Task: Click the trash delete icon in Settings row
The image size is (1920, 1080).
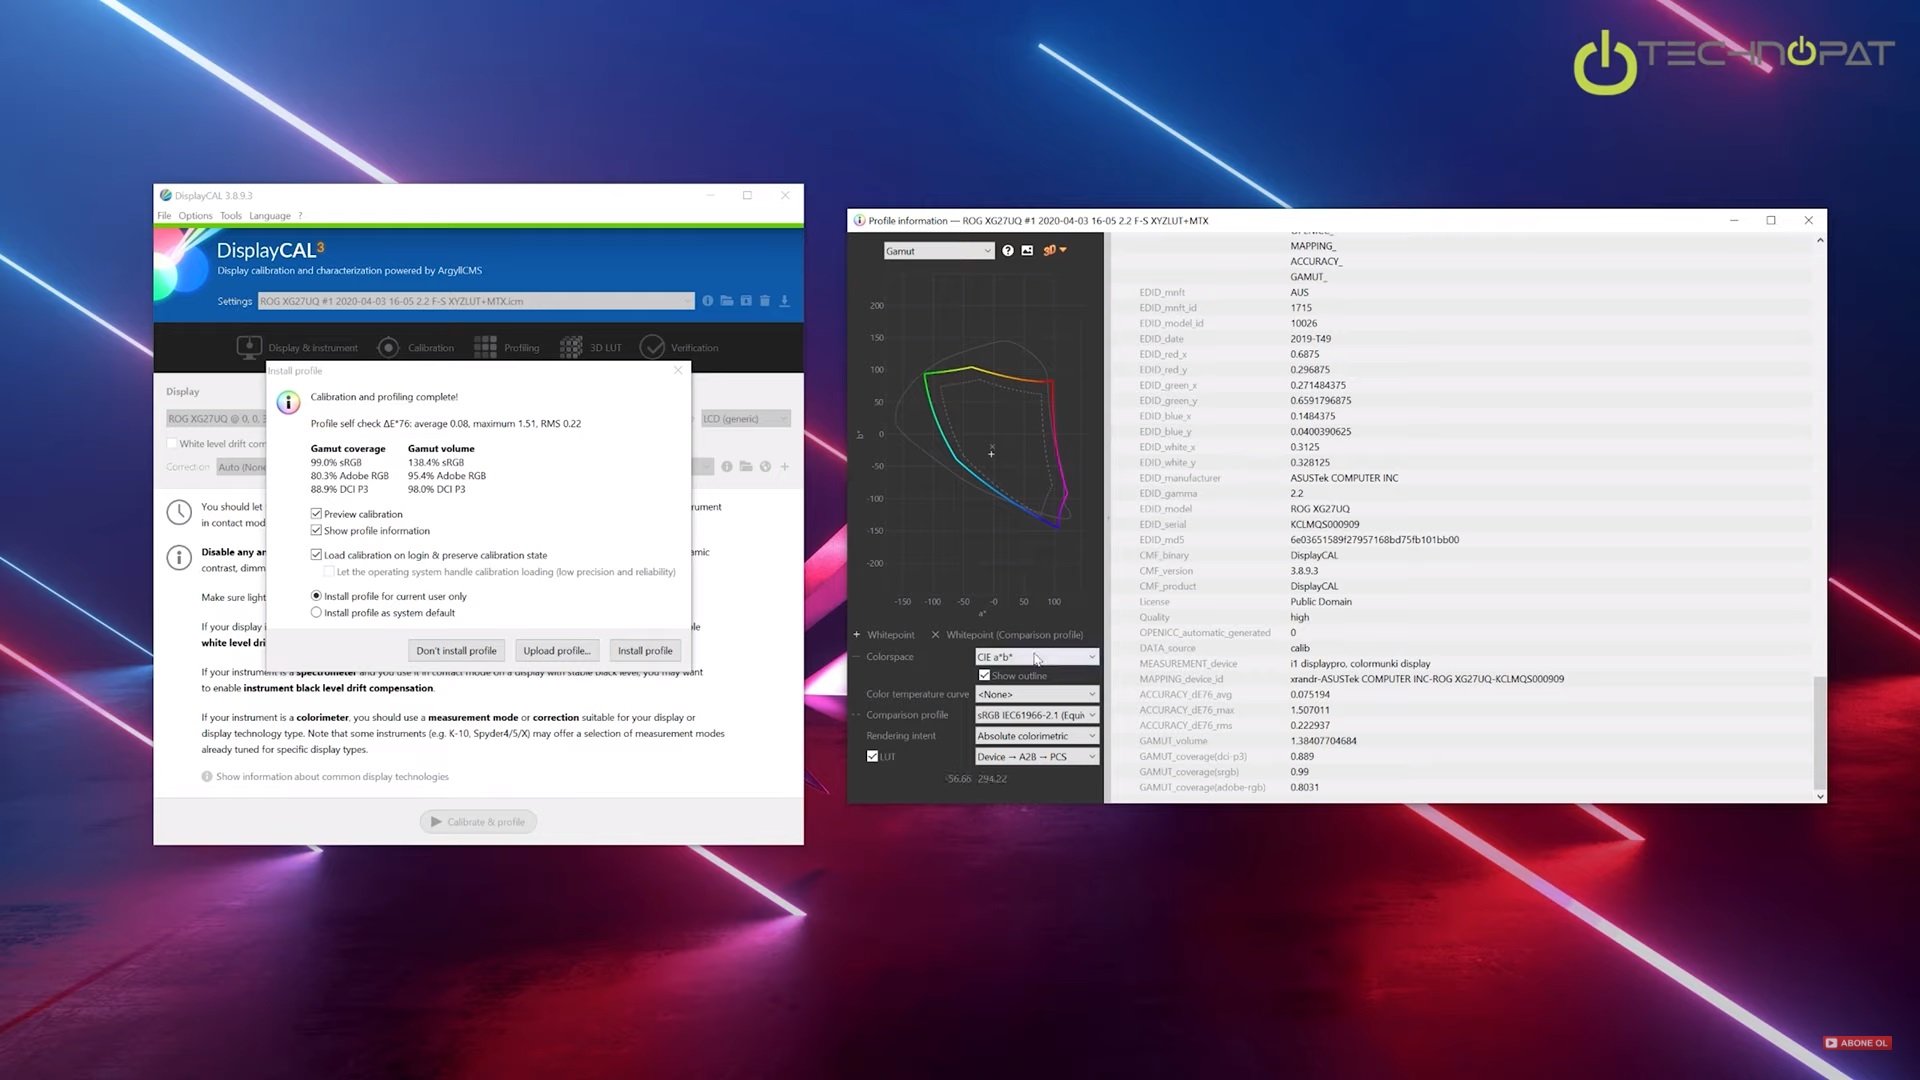Action: 765,301
